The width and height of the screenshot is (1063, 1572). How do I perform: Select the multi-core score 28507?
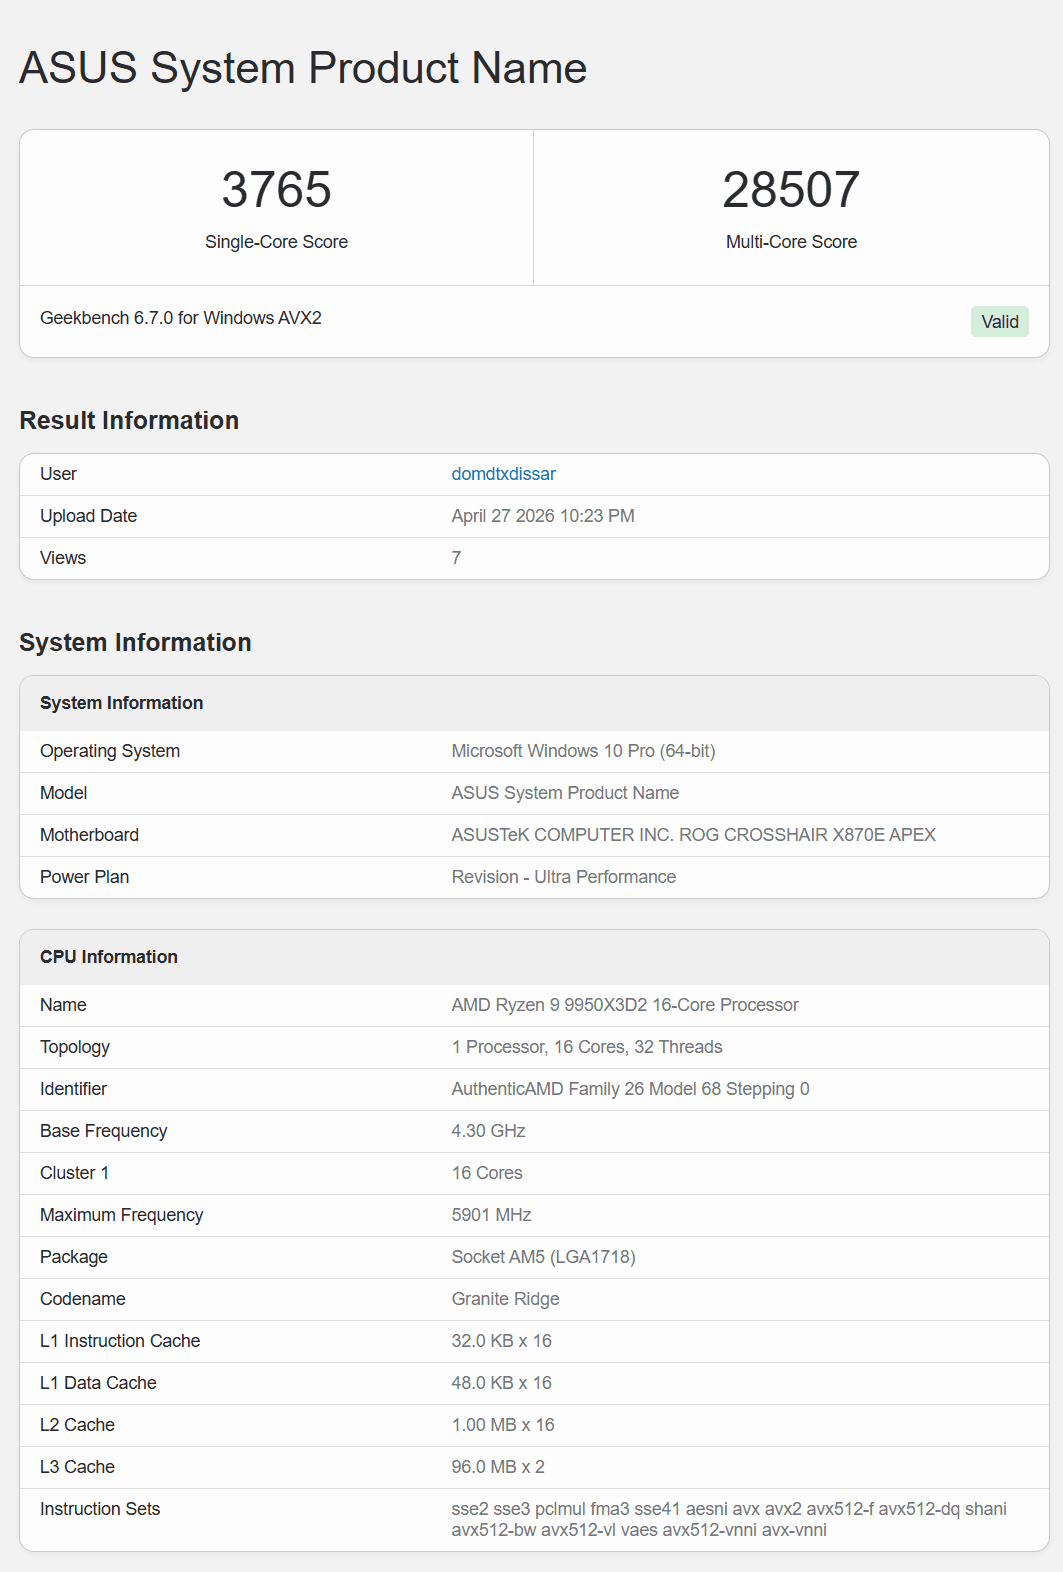tap(791, 189)
